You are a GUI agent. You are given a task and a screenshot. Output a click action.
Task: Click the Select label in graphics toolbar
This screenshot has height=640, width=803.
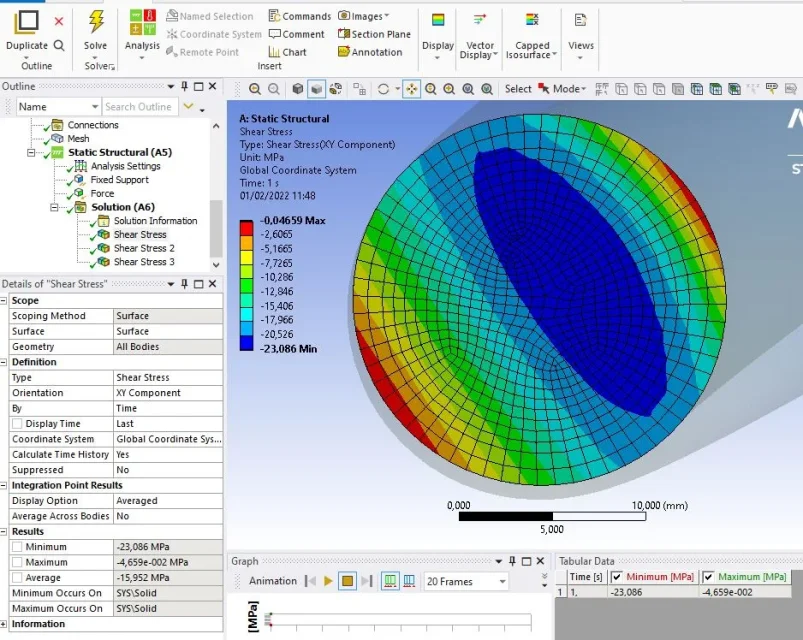click(518, 89)
